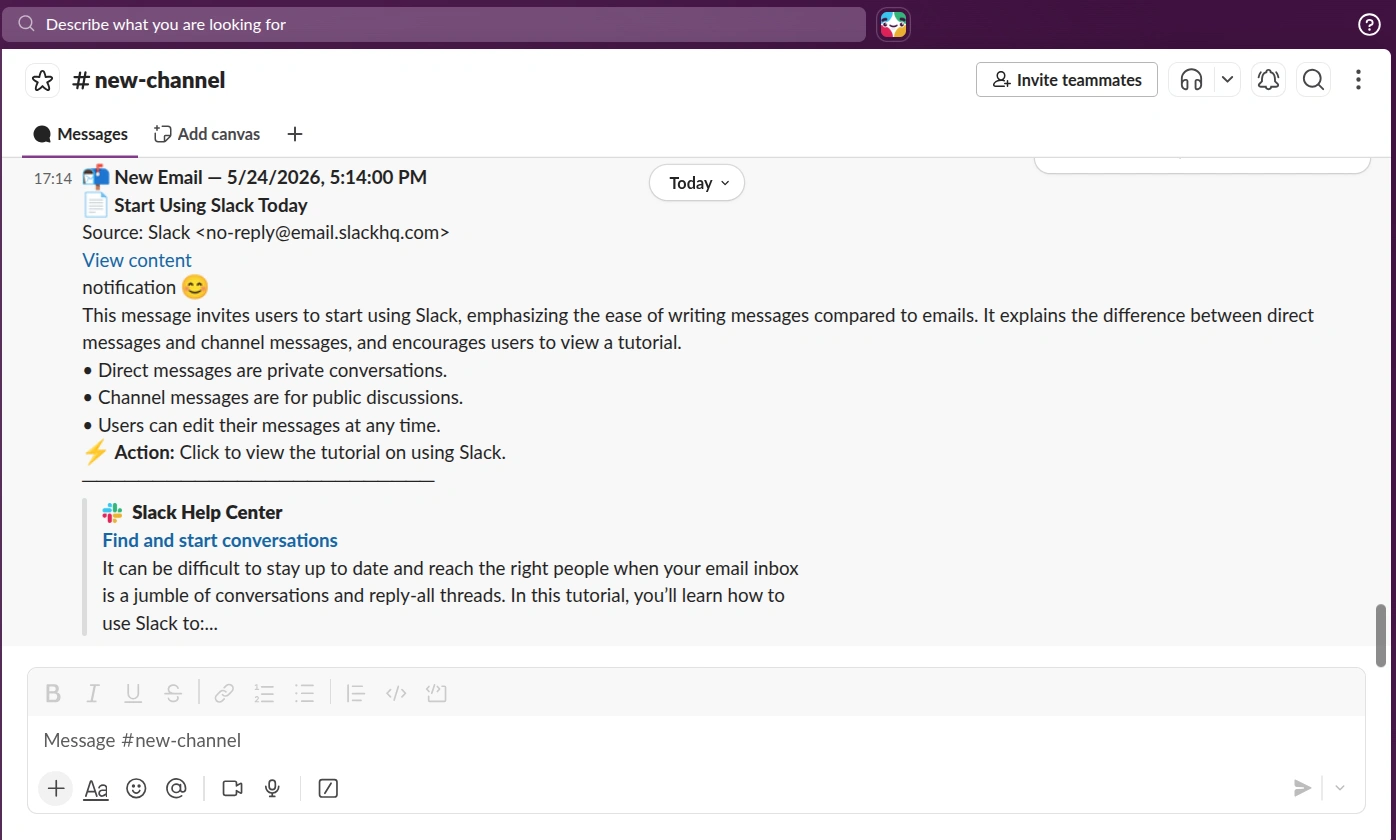Open the Today date dropdown
The height and width of the screenshot is (840, 1396).
pos(697,183)
